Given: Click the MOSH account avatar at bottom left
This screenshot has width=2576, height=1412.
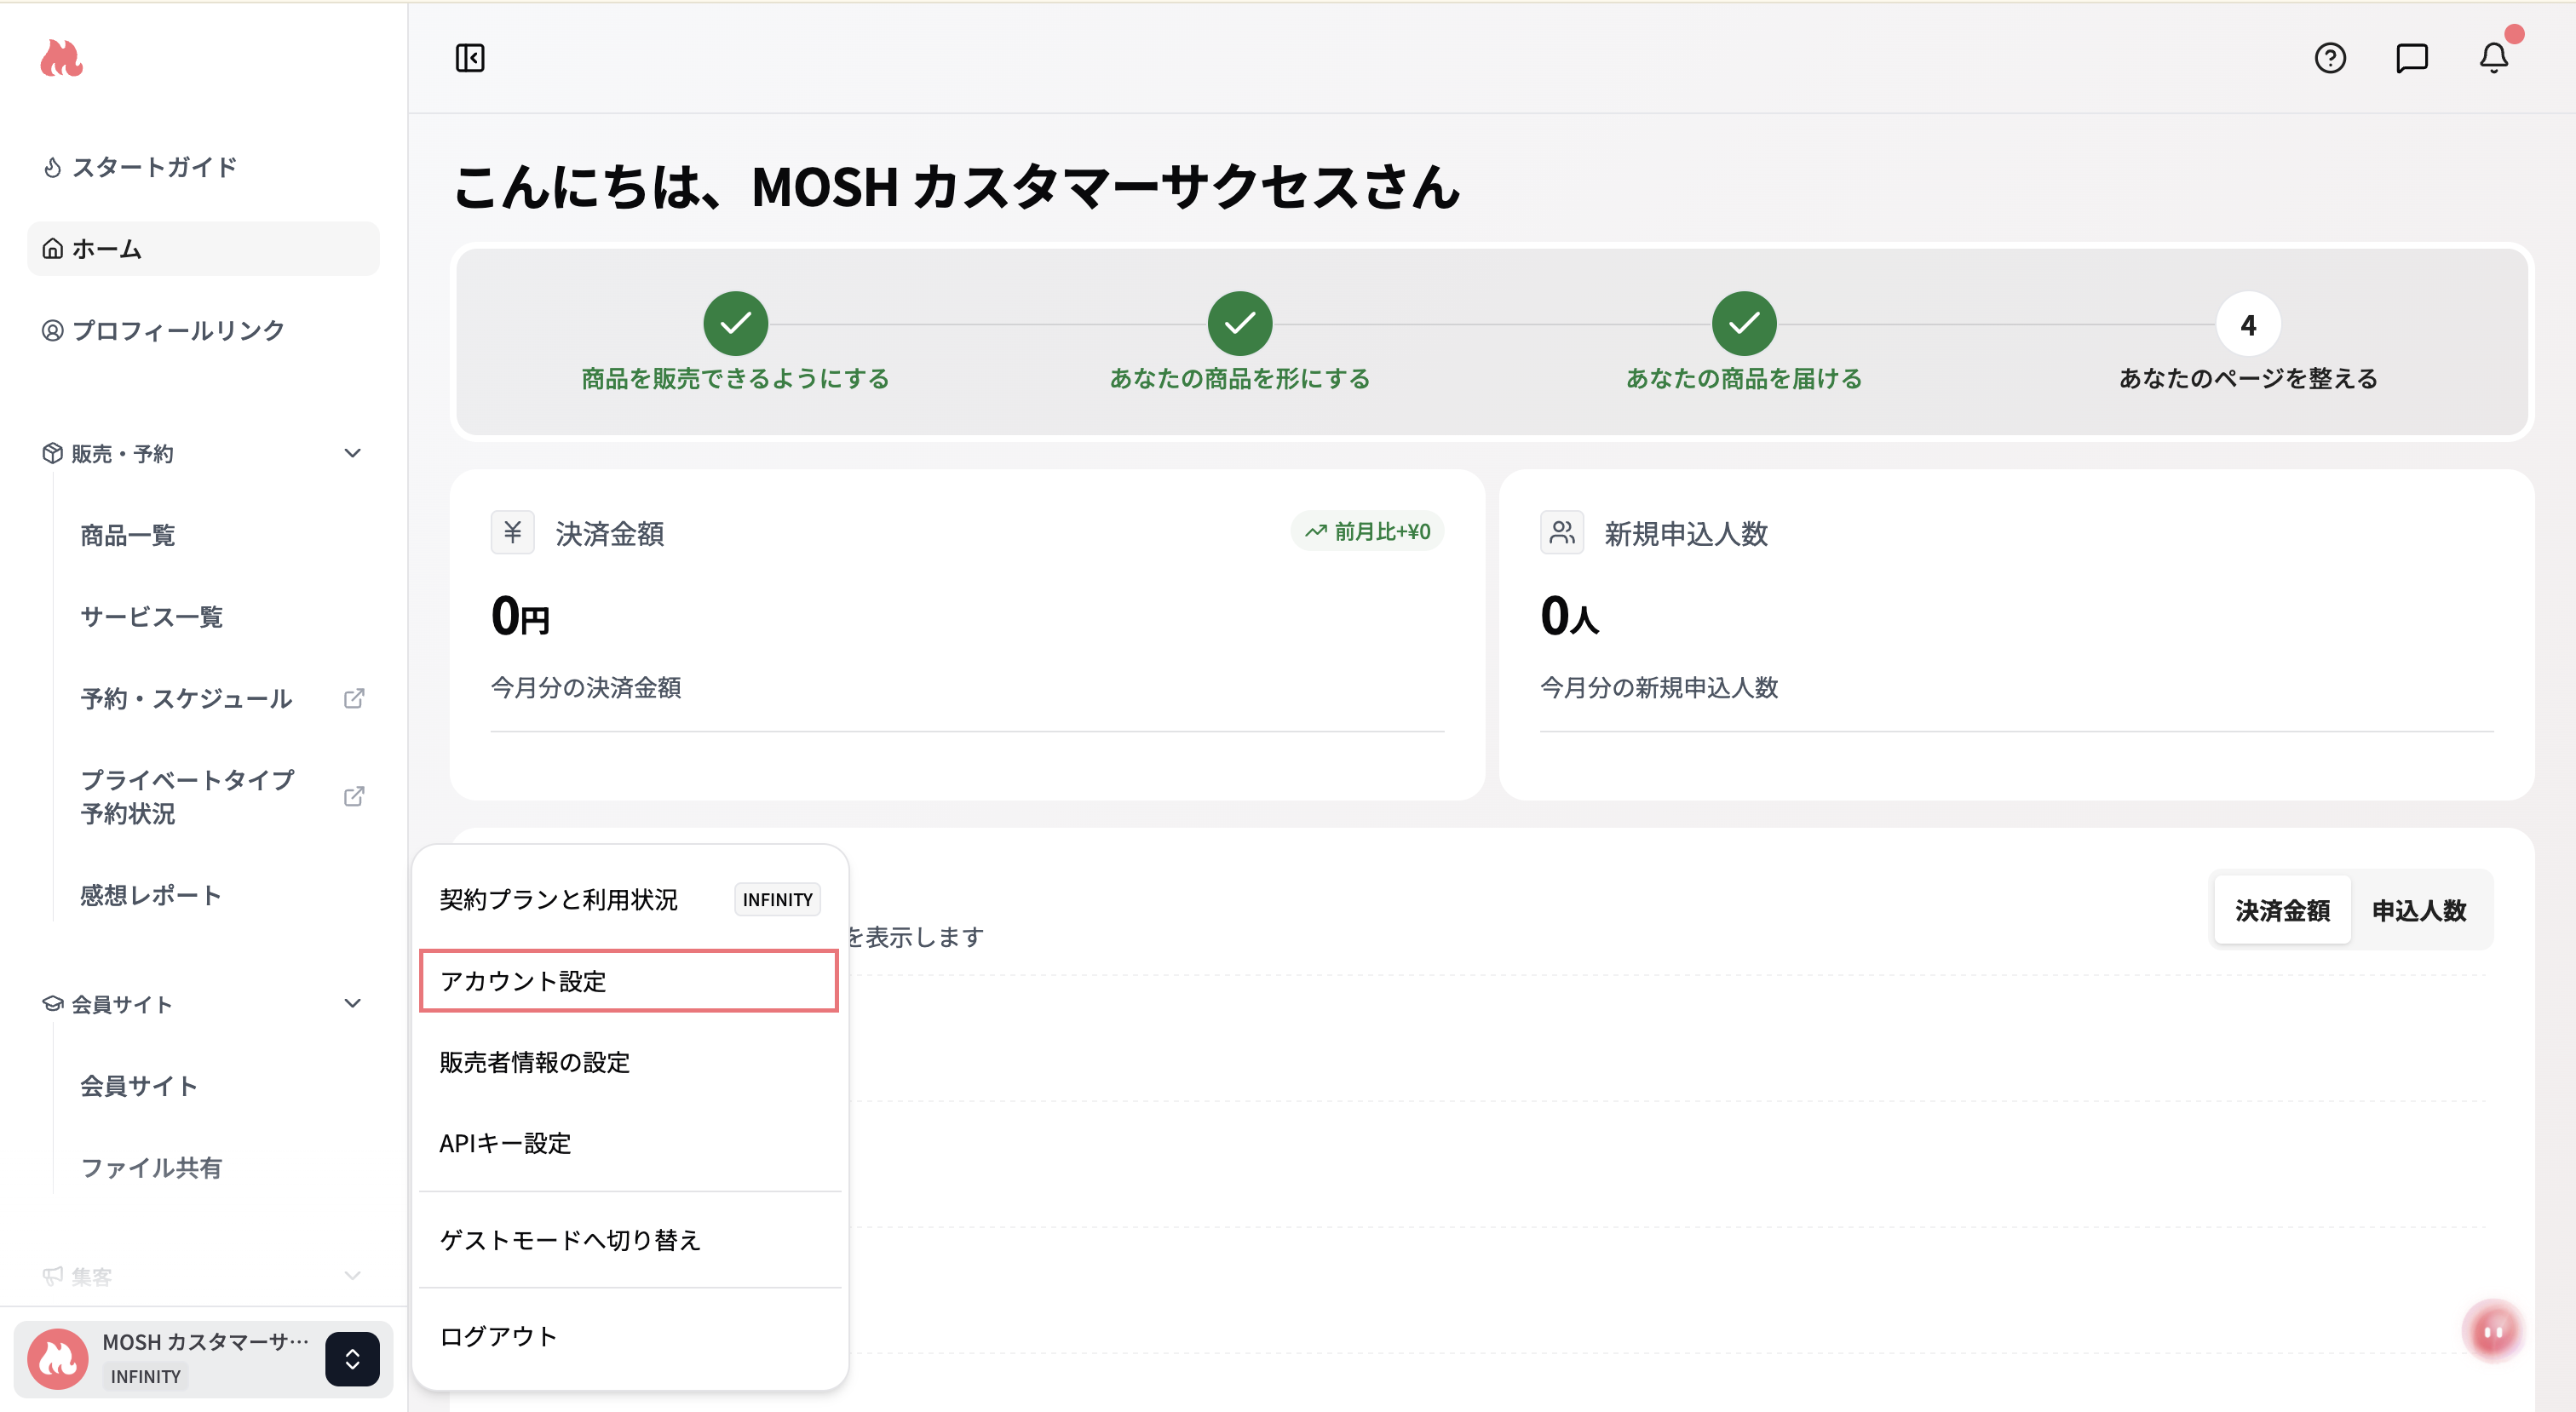Looking at the screenshot, I should [x=58, y=1358].
